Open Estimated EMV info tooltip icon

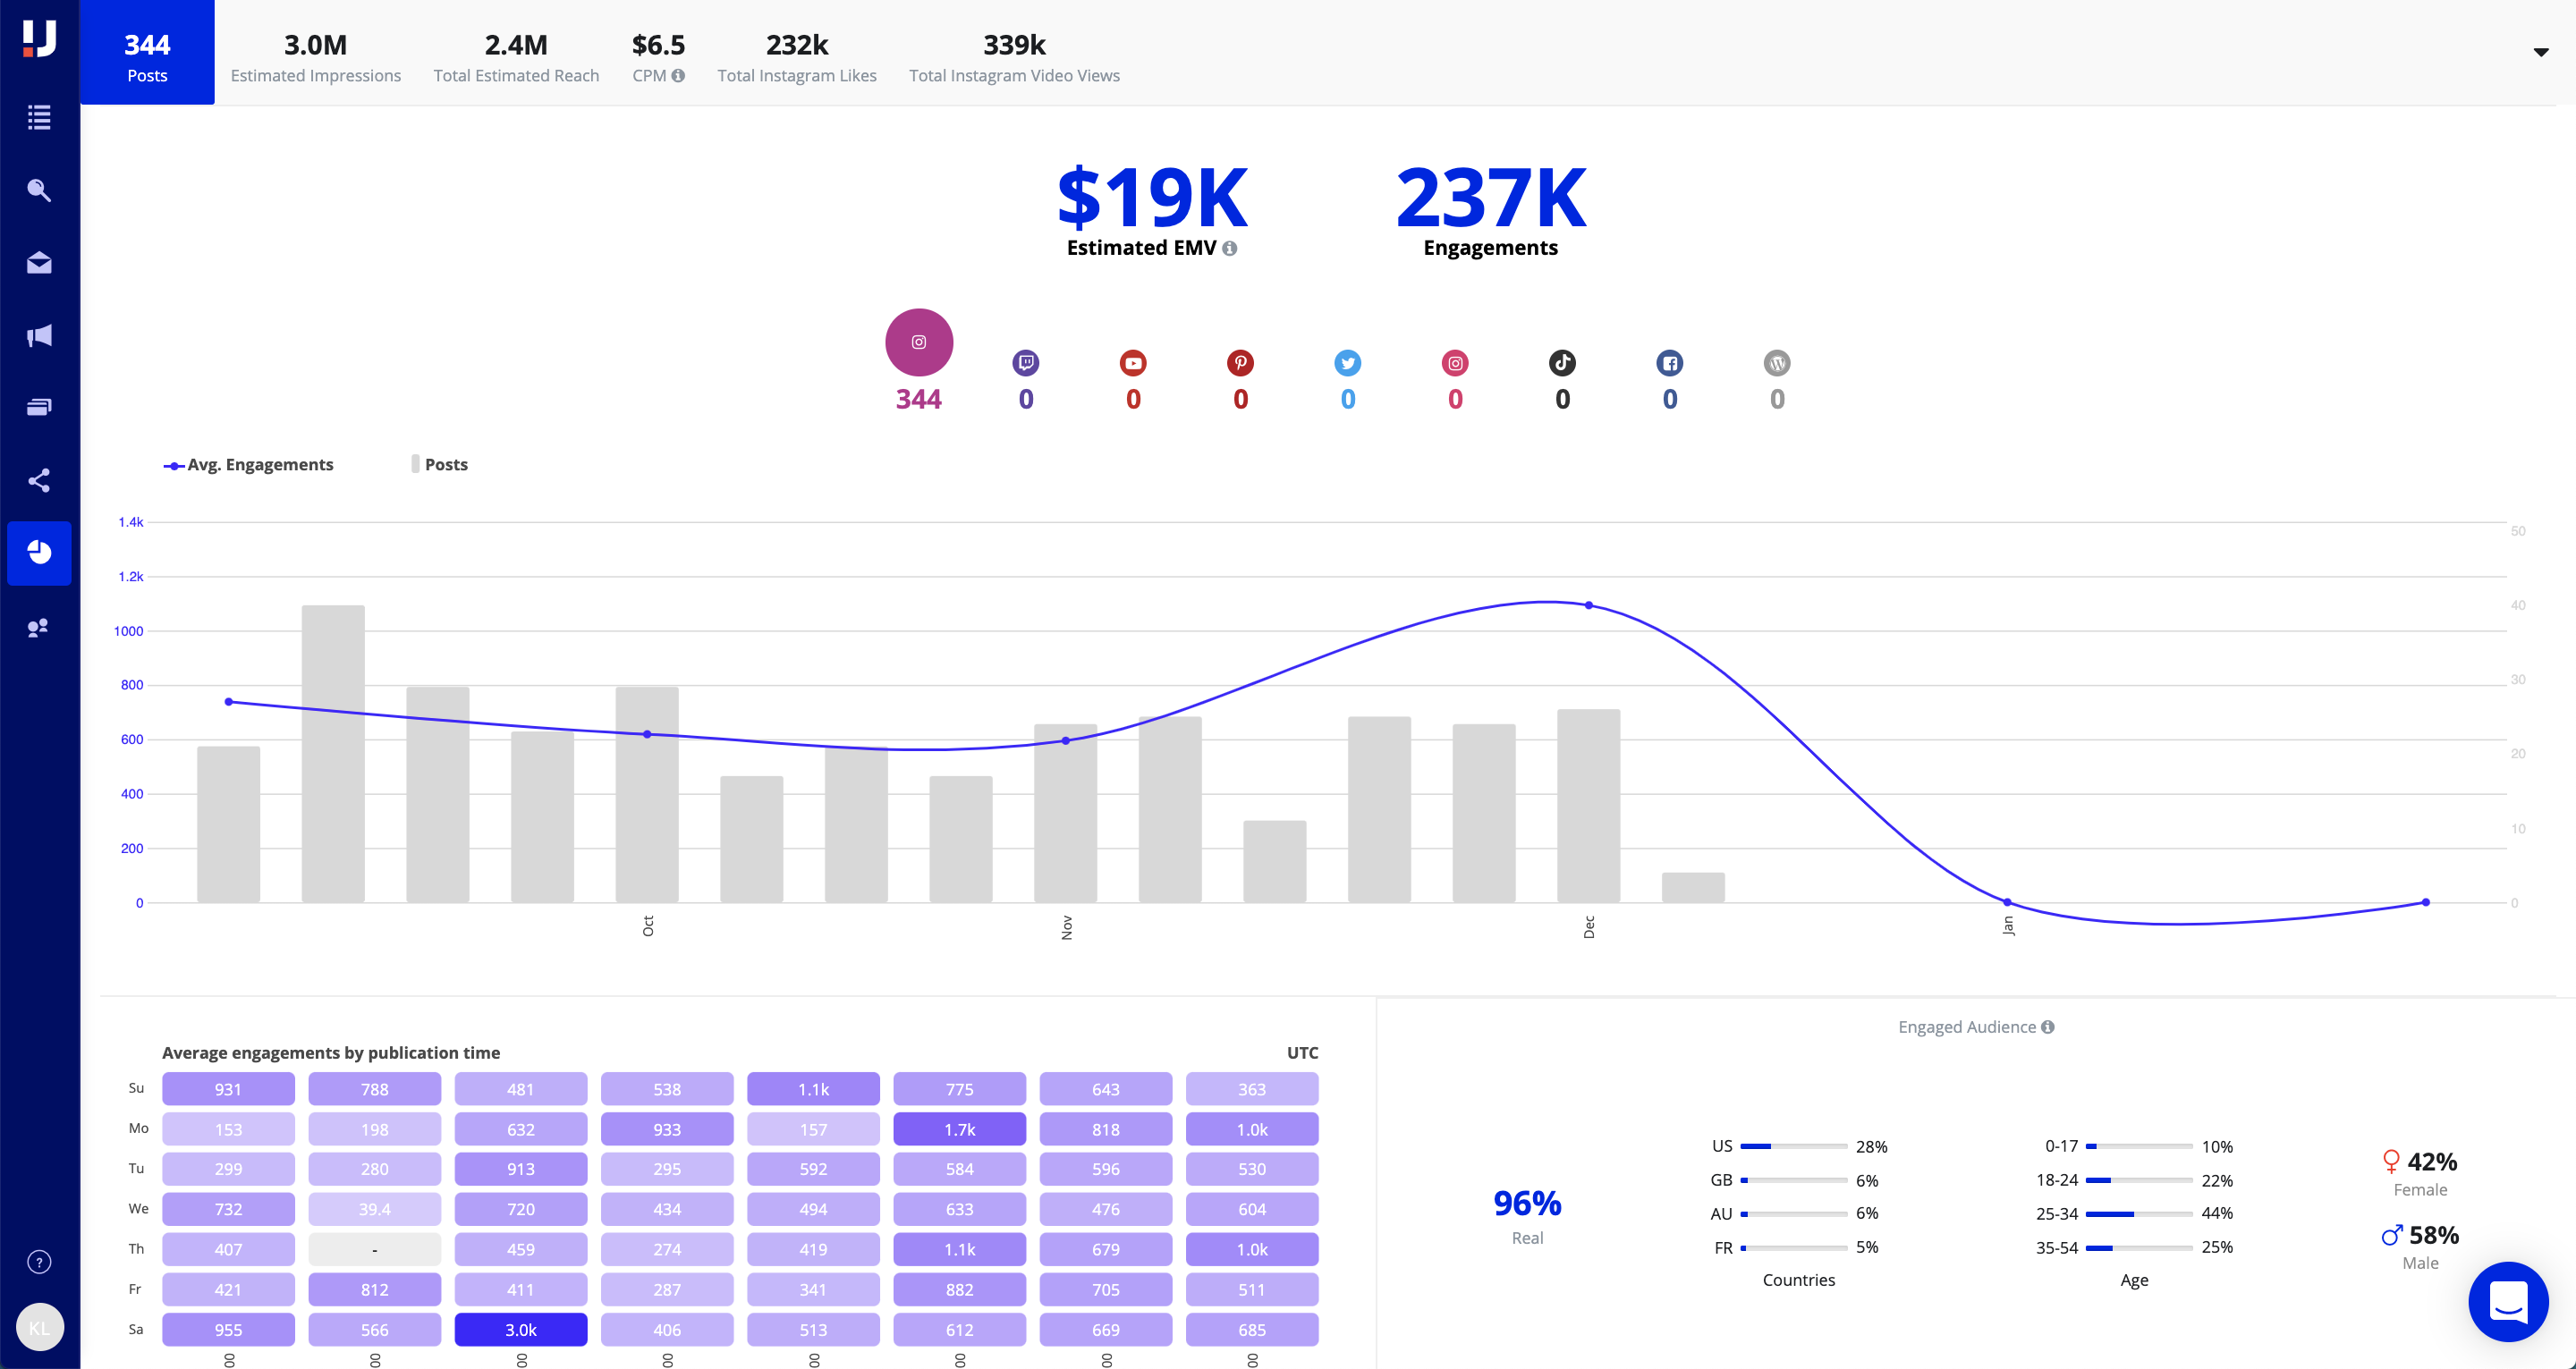(x=1230, y=248)
